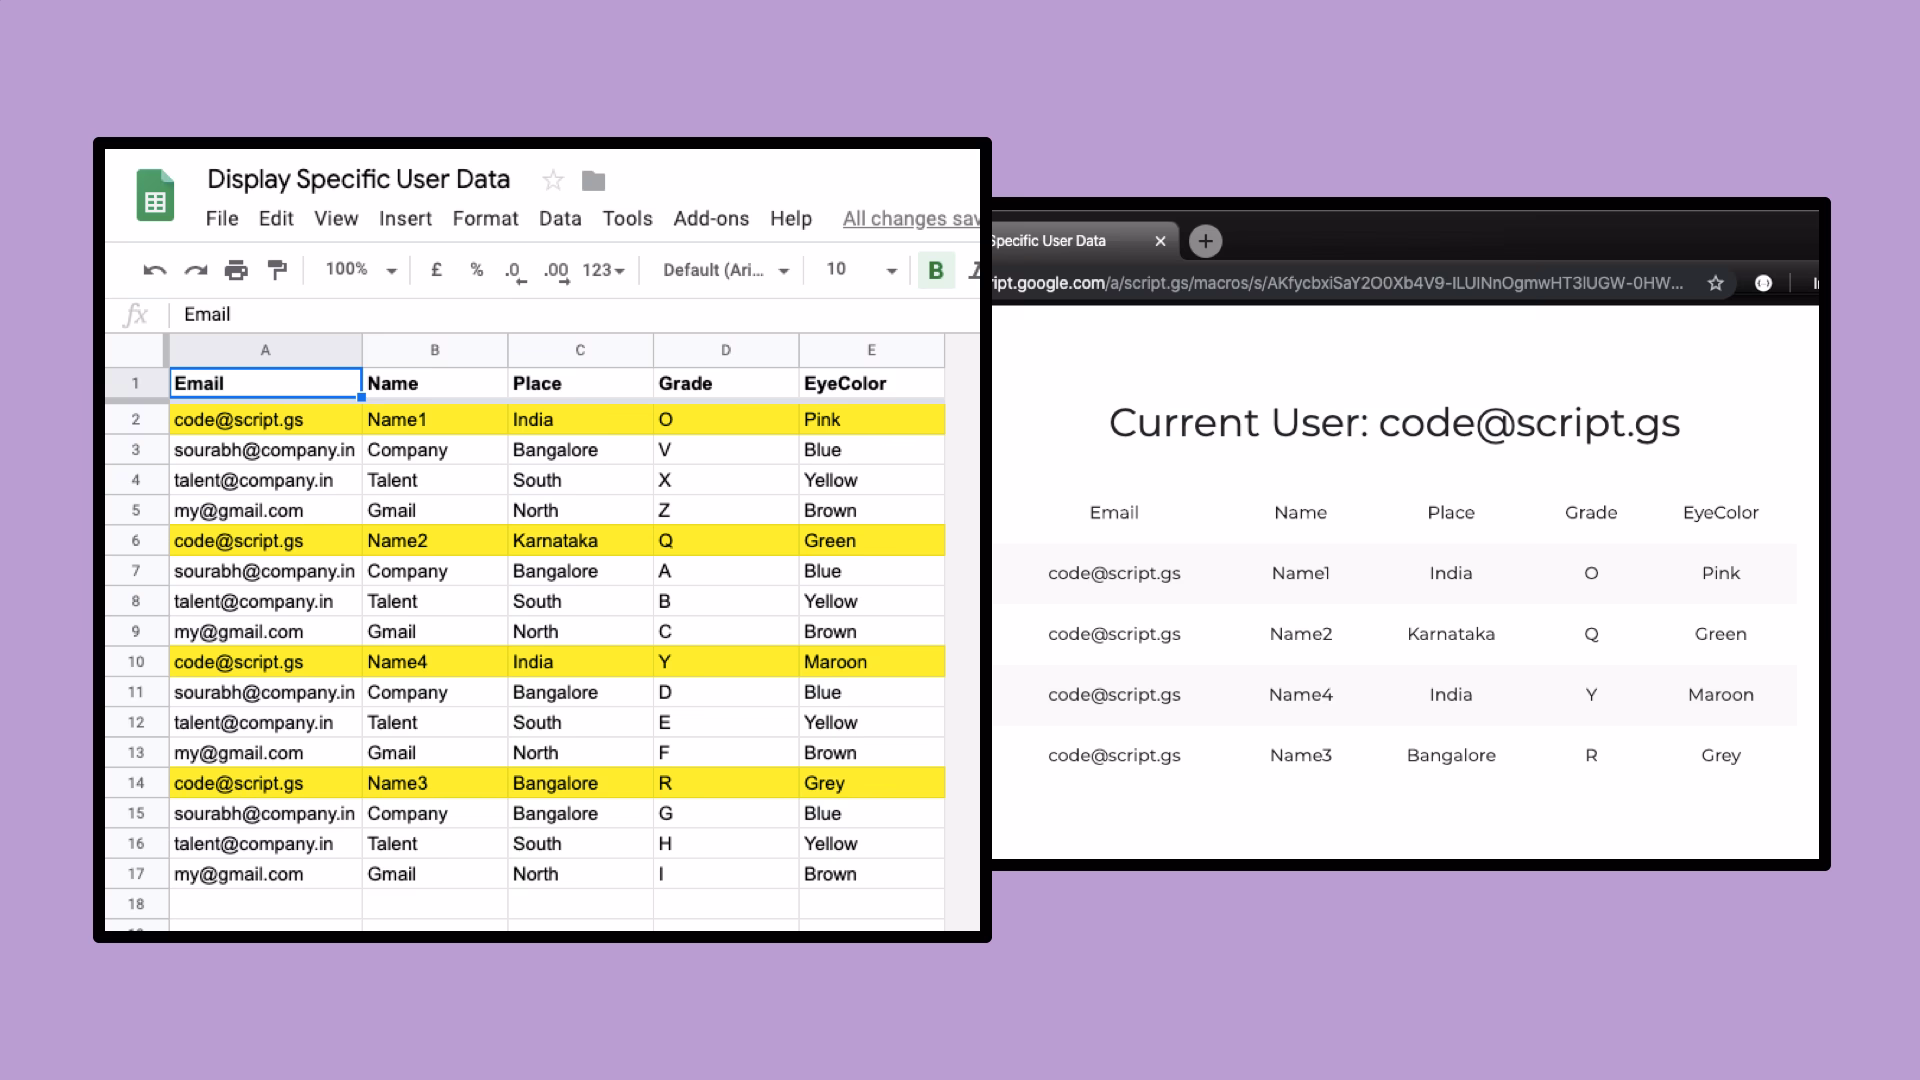The image size is (1920, 1080).
Task: Open the Print icon
Action: [x=237, y=270]
